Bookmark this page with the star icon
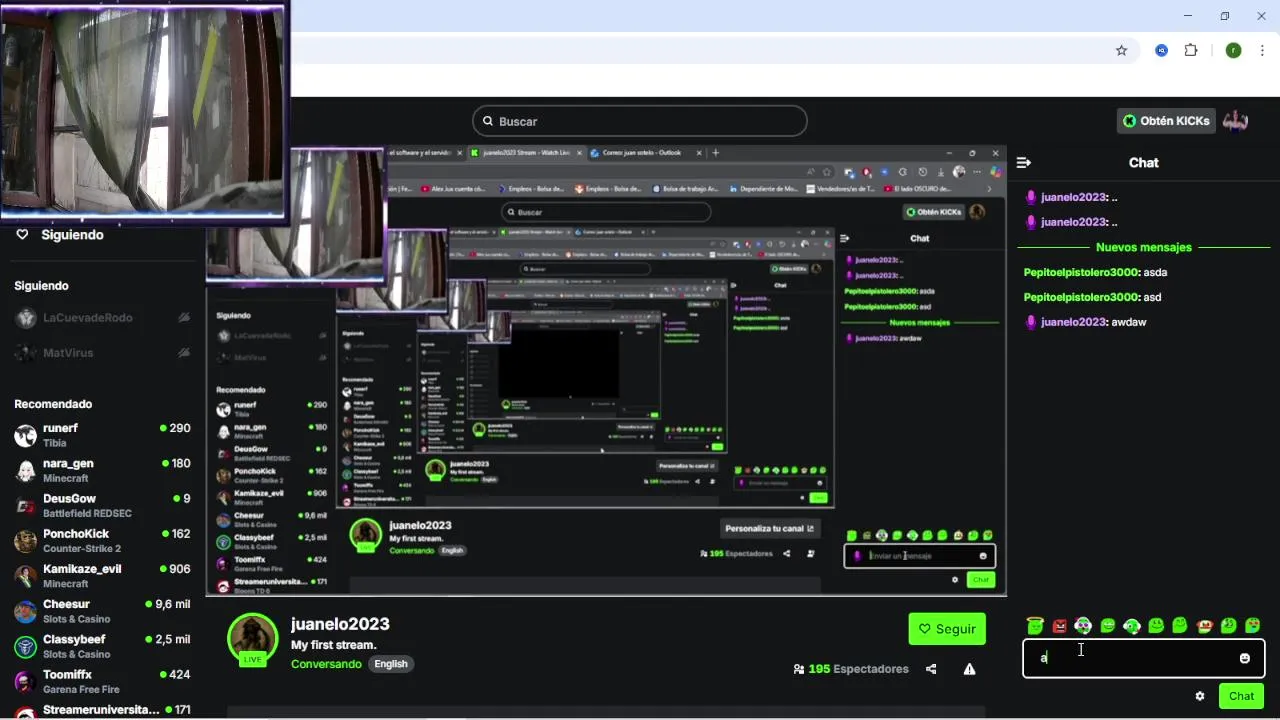This screenshot has width=1280, height=720. coord(1121,50)
